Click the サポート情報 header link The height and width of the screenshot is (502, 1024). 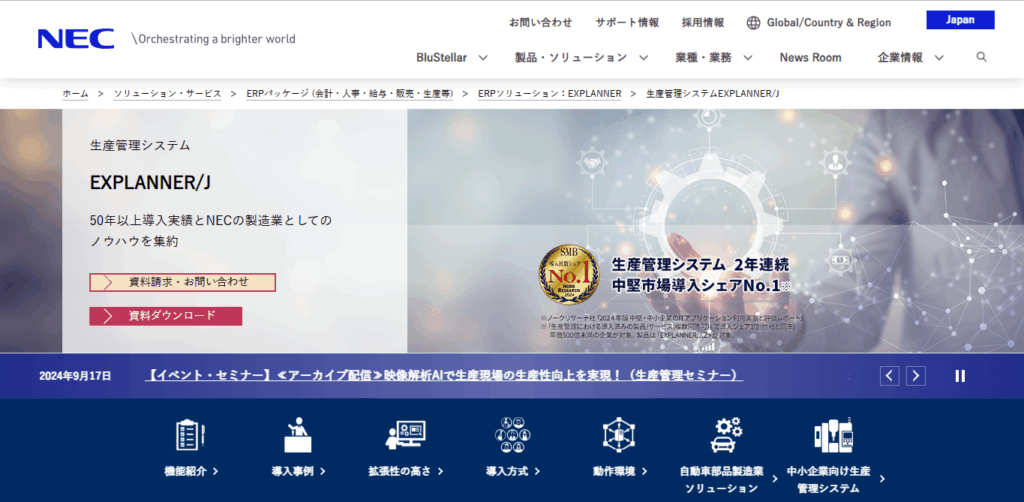tap(627, 23)
